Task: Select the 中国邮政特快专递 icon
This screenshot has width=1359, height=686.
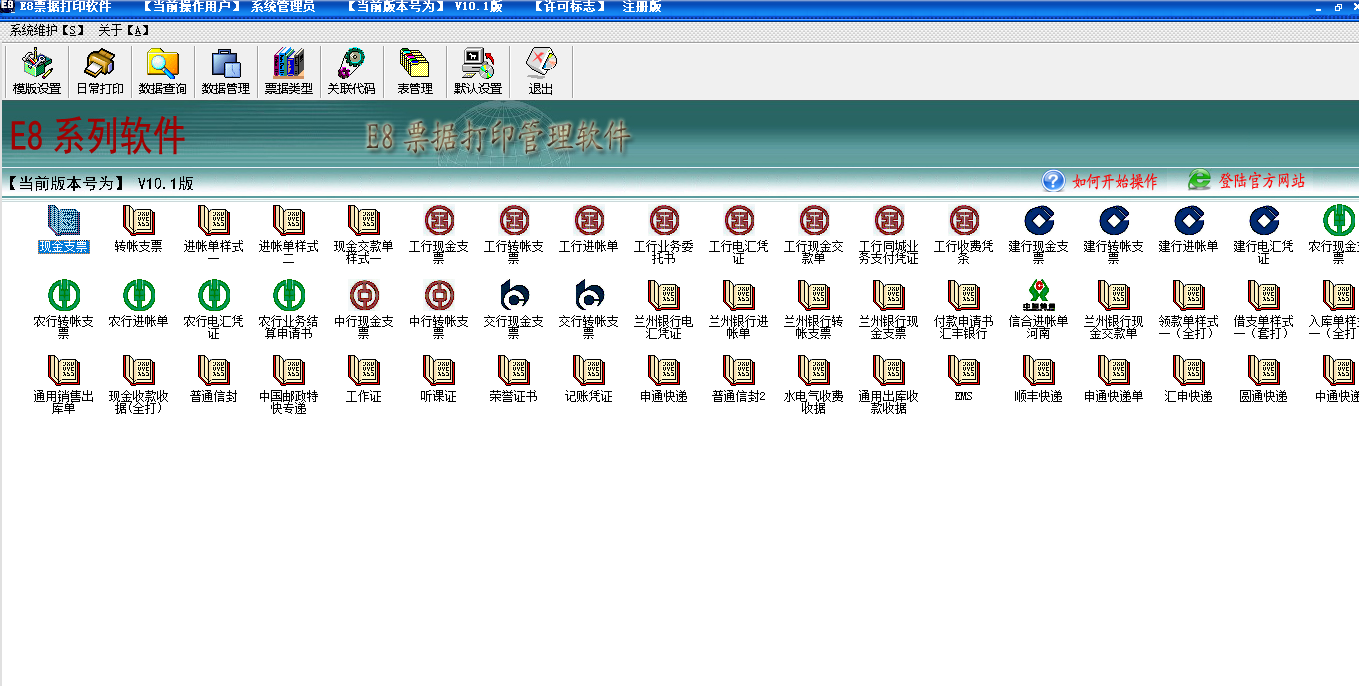Action: pos(288,384)
